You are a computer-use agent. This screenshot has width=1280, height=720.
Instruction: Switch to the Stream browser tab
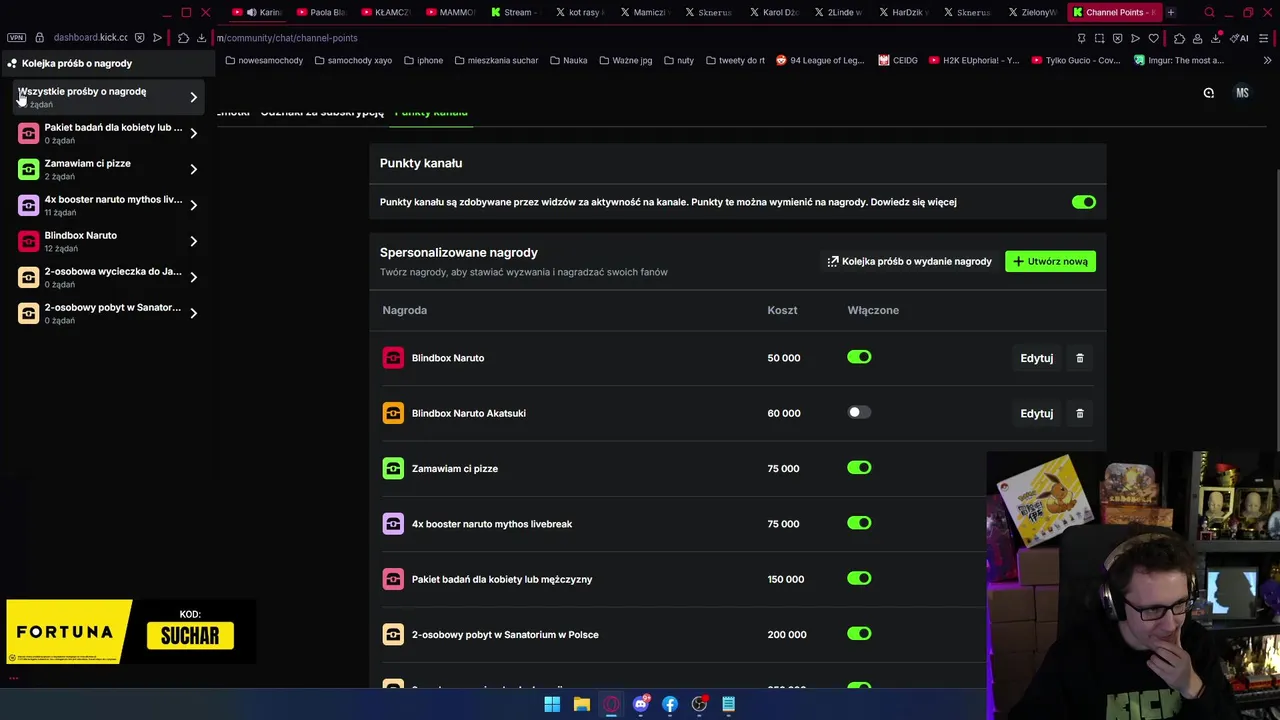point(515,12)
